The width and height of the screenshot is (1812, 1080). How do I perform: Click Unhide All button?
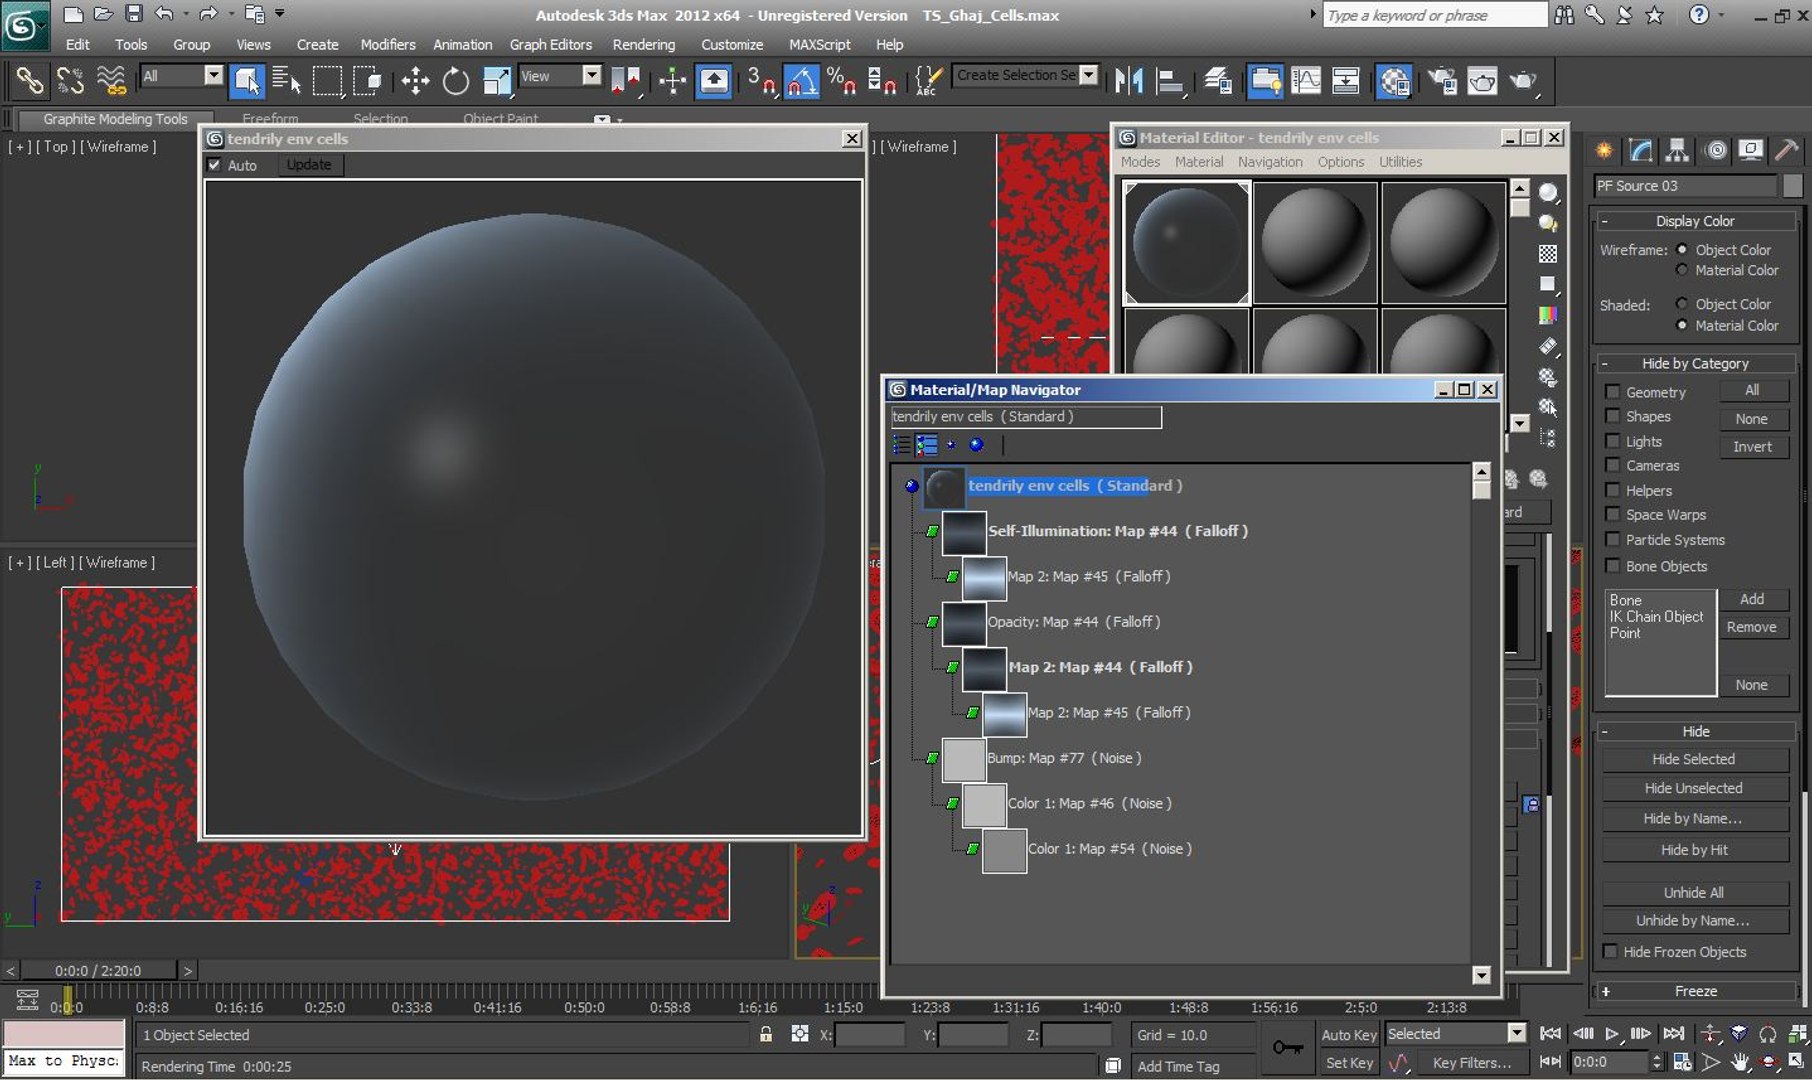point(1695,892)
